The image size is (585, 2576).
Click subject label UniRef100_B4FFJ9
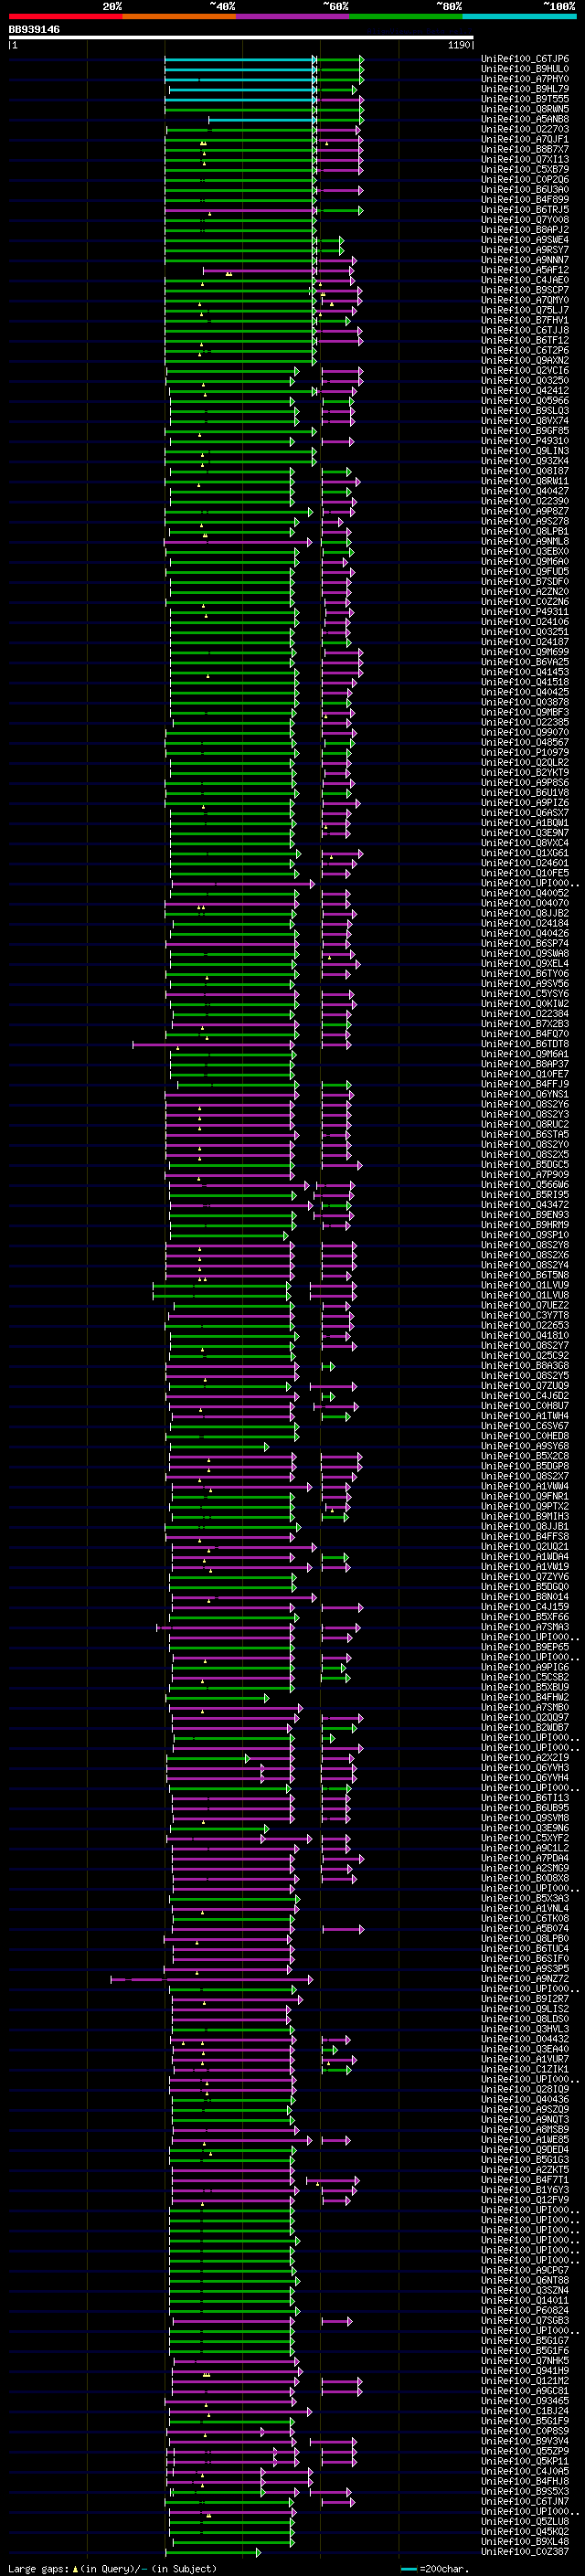coord(525,1085)
